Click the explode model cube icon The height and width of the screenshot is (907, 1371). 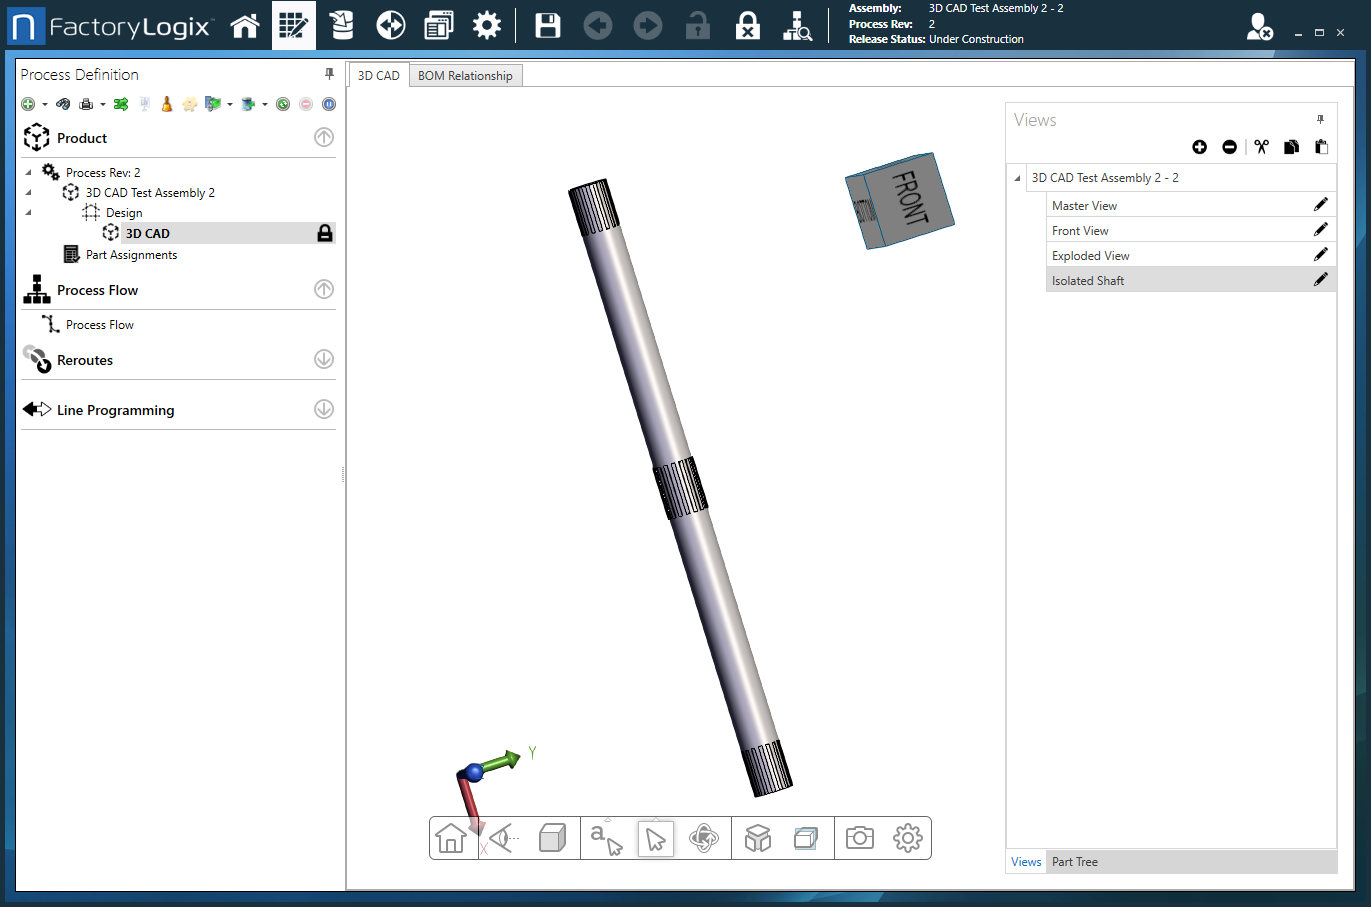758,838
